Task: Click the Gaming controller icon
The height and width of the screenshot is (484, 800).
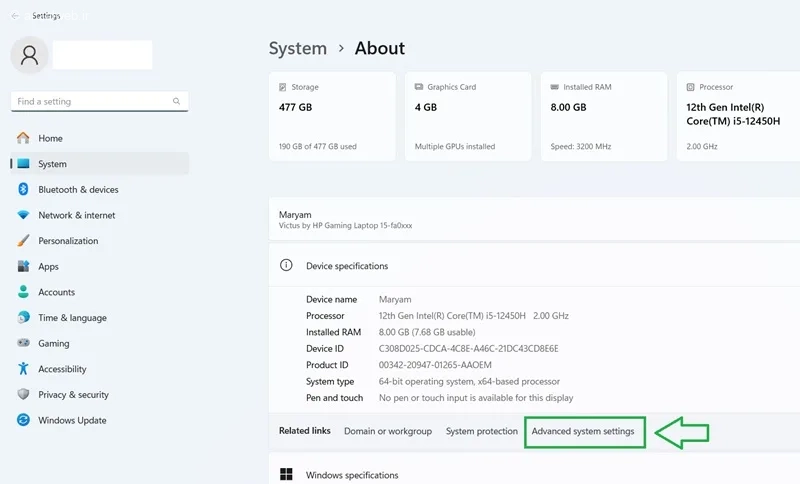Action: tap(23, 343)
